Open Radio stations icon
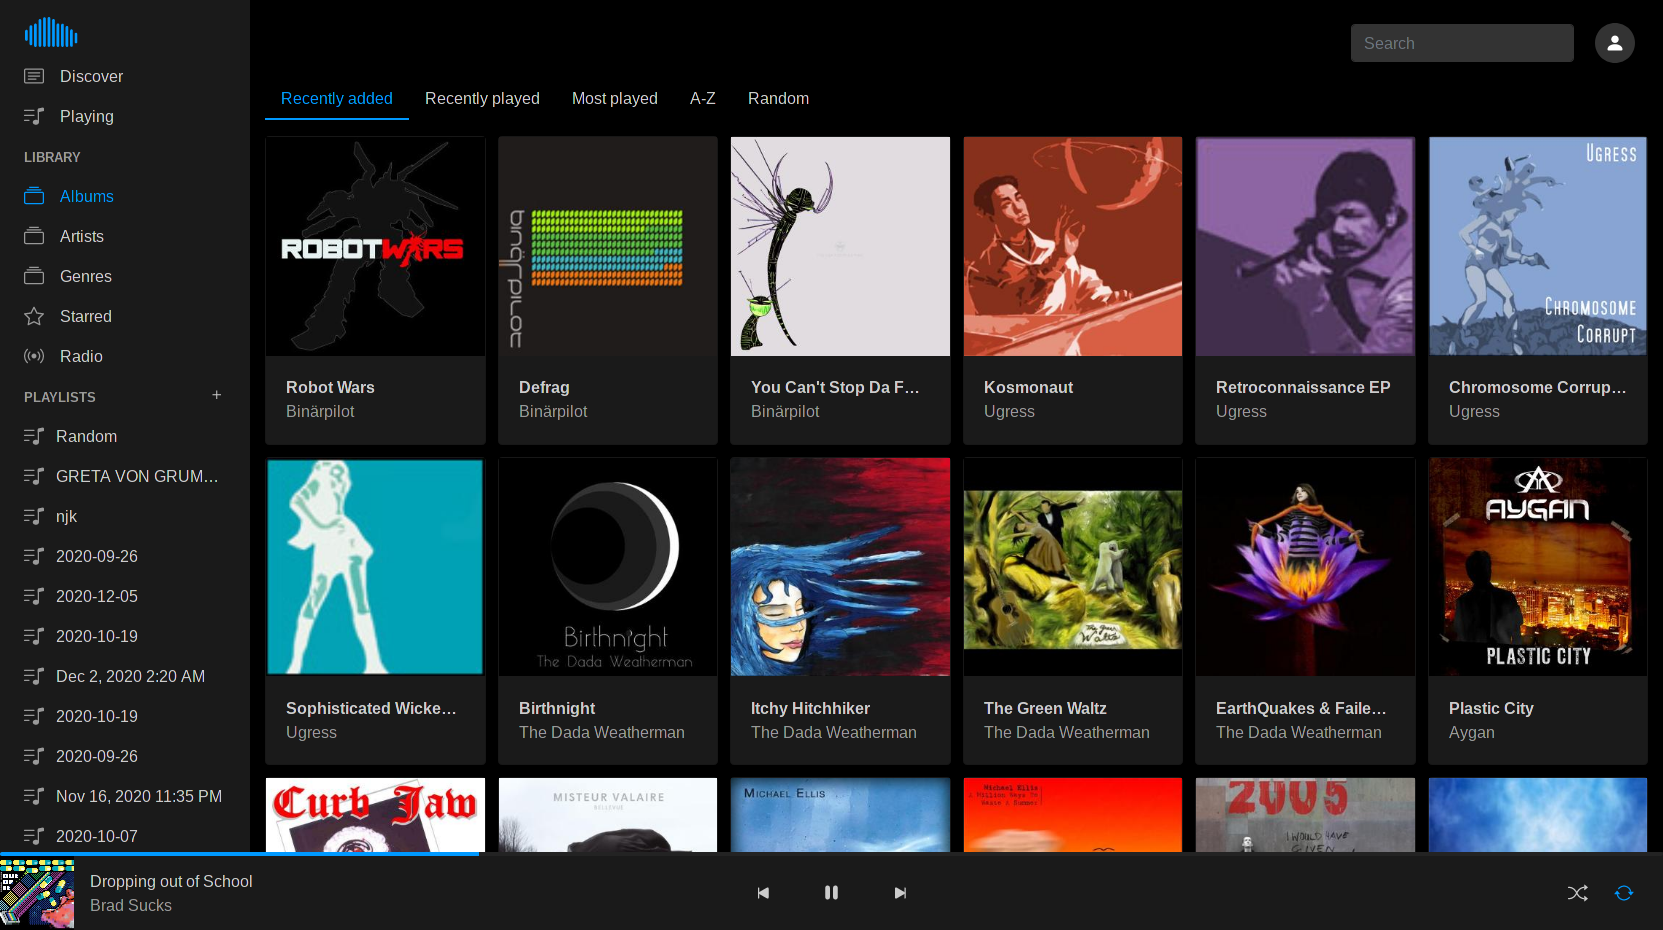 [x=34, y=356]
